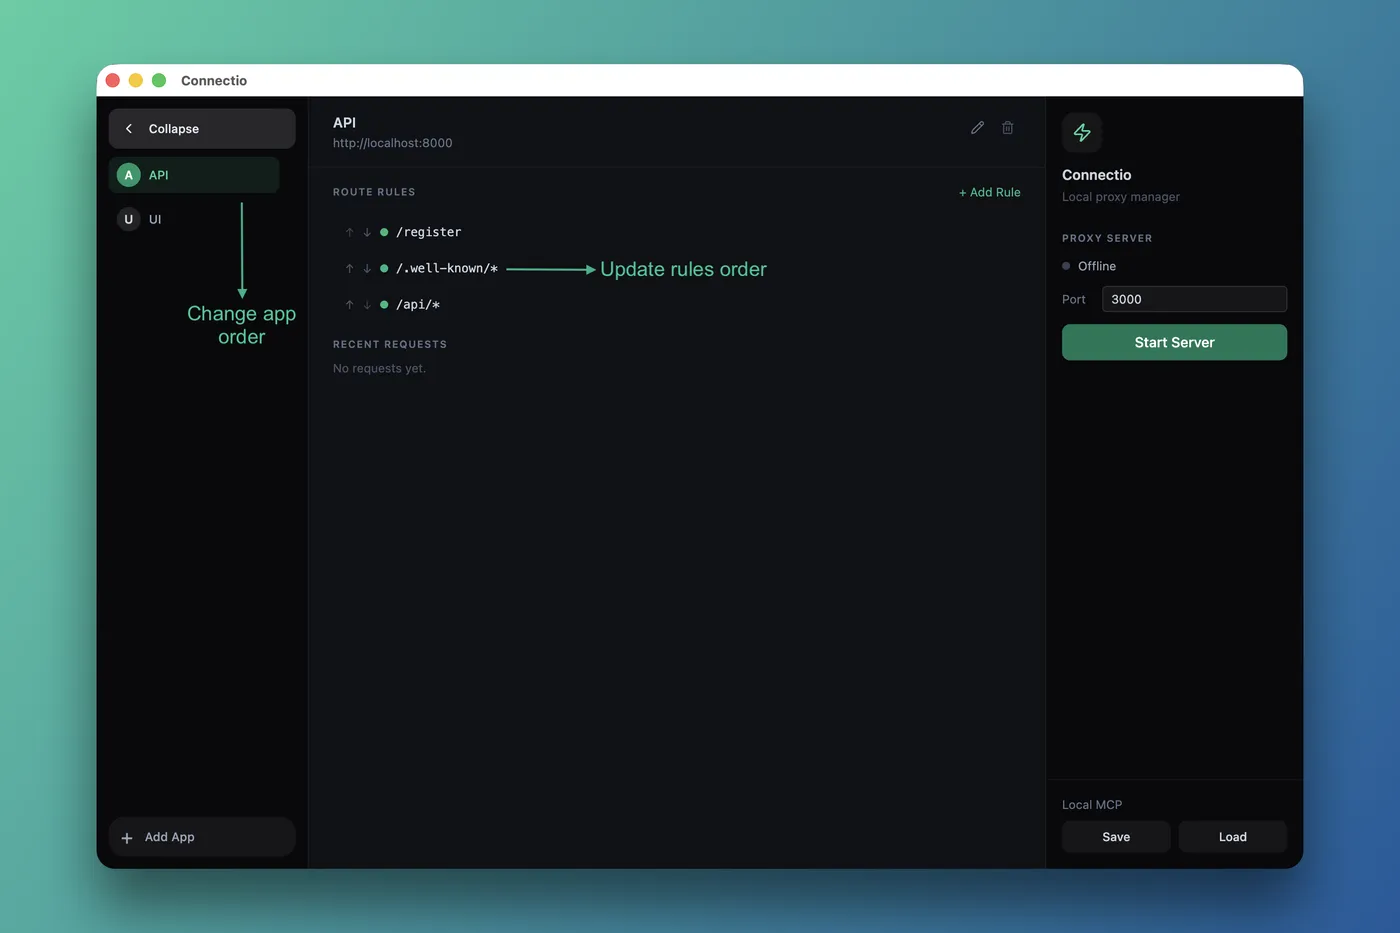This screenshot has width=1400, height=933.
Task: Maximize the Connectio window
Action: click(x=159, y=80)
